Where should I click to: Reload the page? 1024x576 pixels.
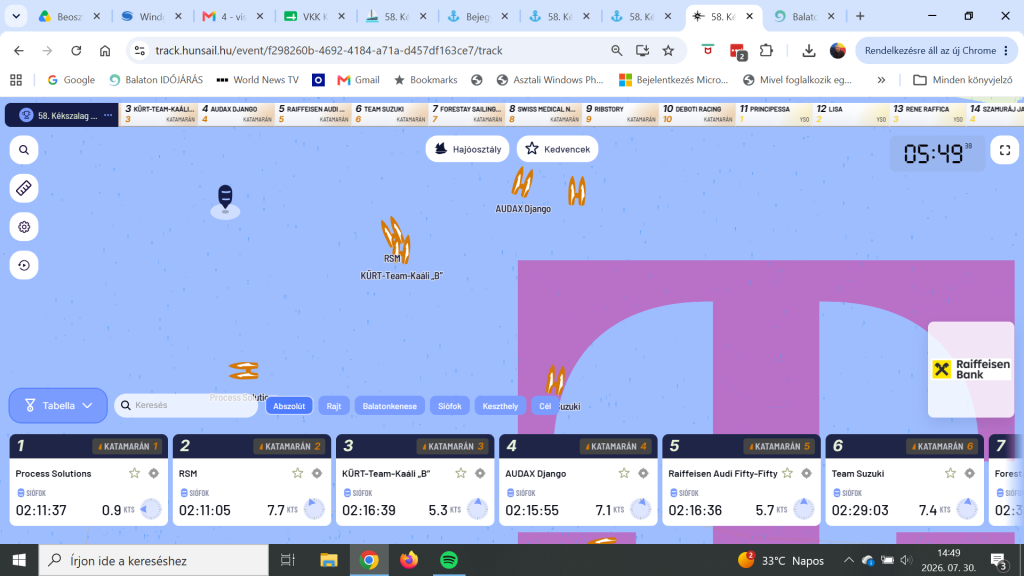click(x=76, y=50)
